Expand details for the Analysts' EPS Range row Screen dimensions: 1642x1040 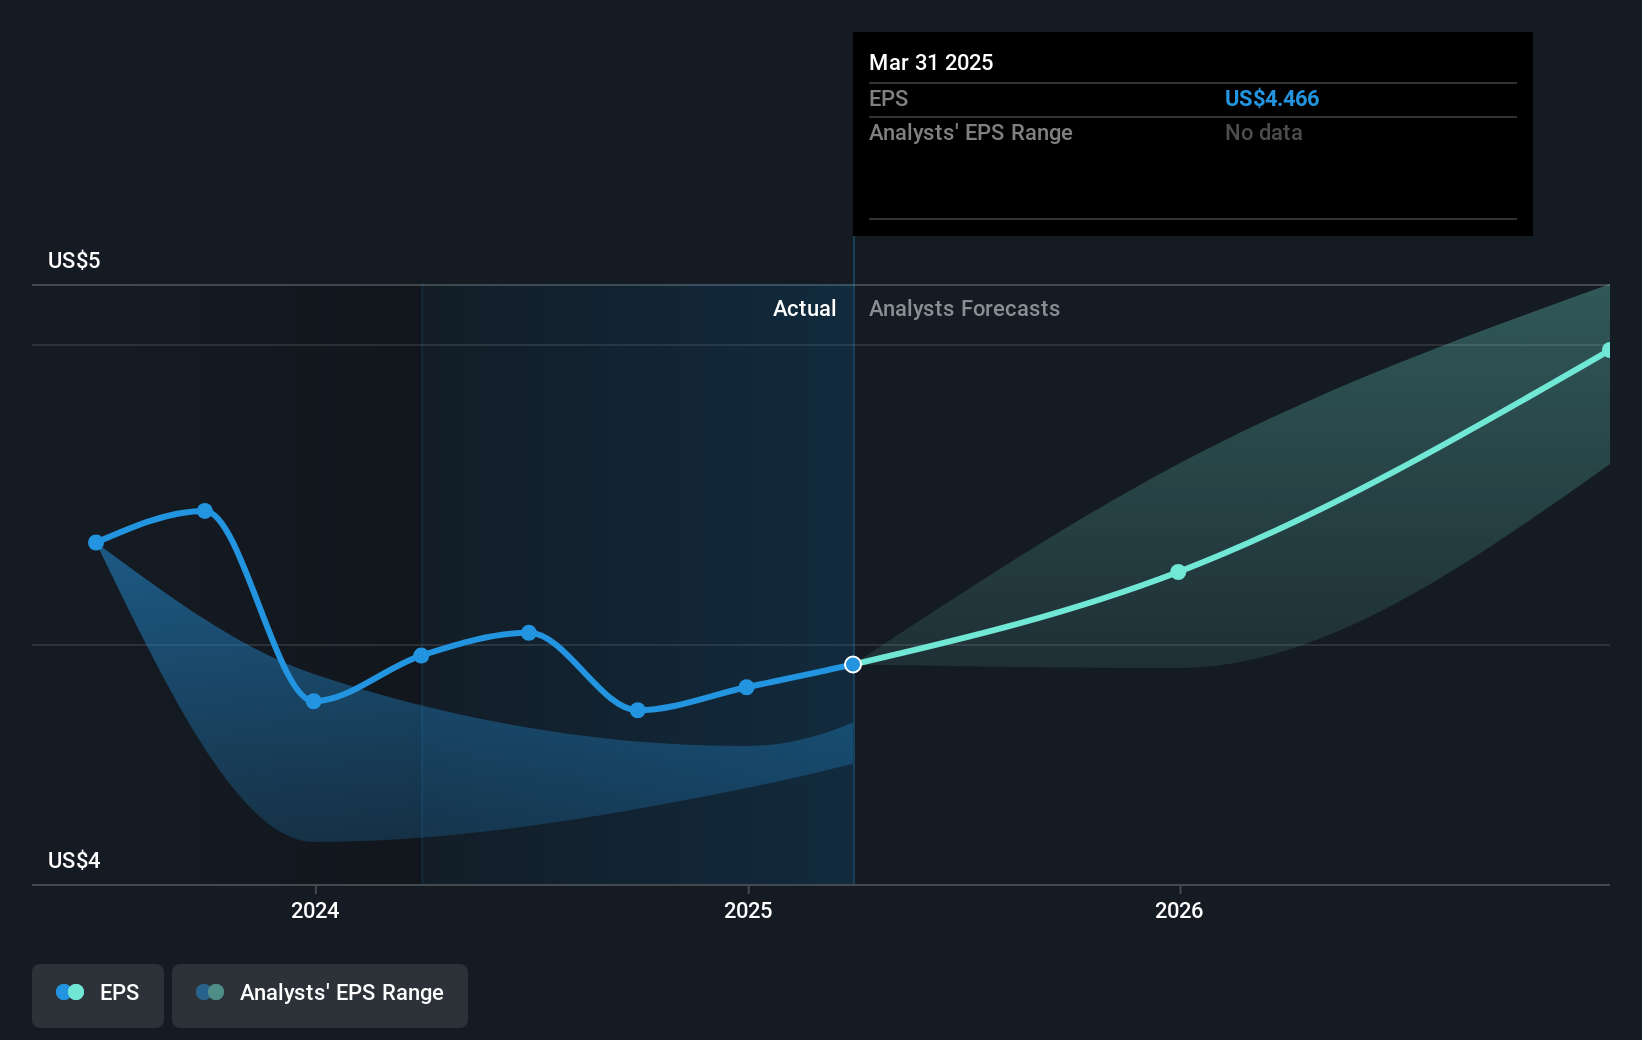pyautogui.click(x=970, y=132)
